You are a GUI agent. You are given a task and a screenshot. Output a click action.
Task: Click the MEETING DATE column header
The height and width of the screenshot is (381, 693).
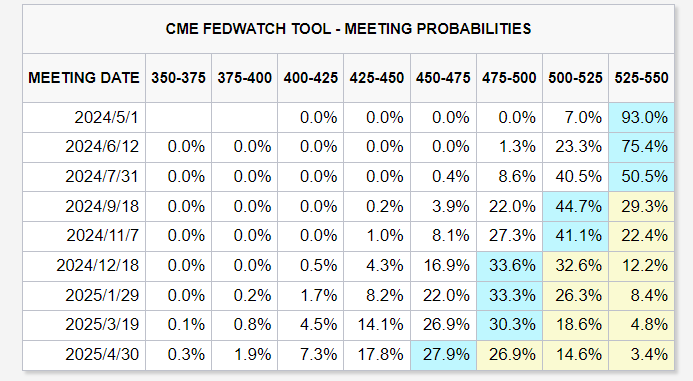(x=84, y=78)
